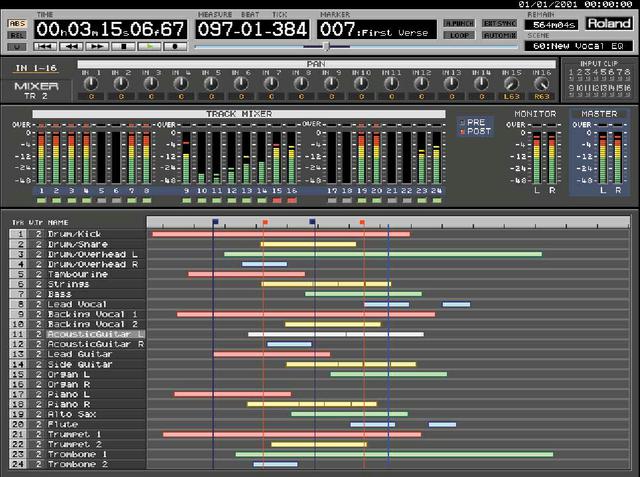The height and width of the screenshot is (477, 640).
Task: Select the AcousticGuitar L track name
Action: click(x=95, y=334)
